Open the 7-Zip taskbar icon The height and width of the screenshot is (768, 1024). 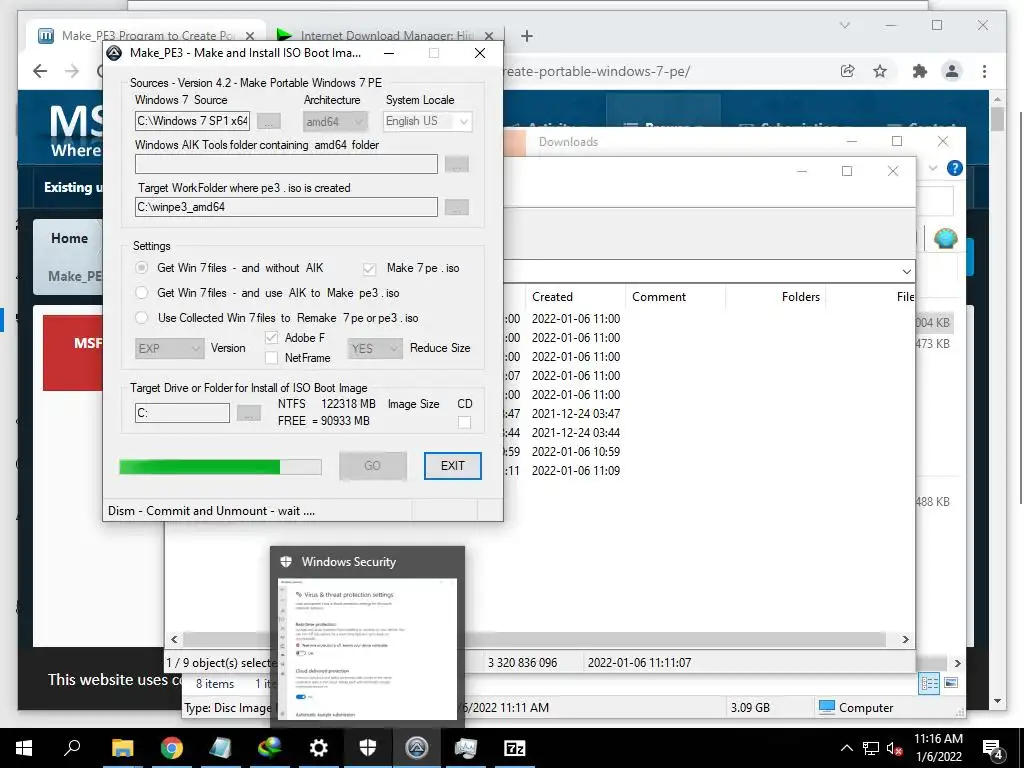tap(515, 748)
